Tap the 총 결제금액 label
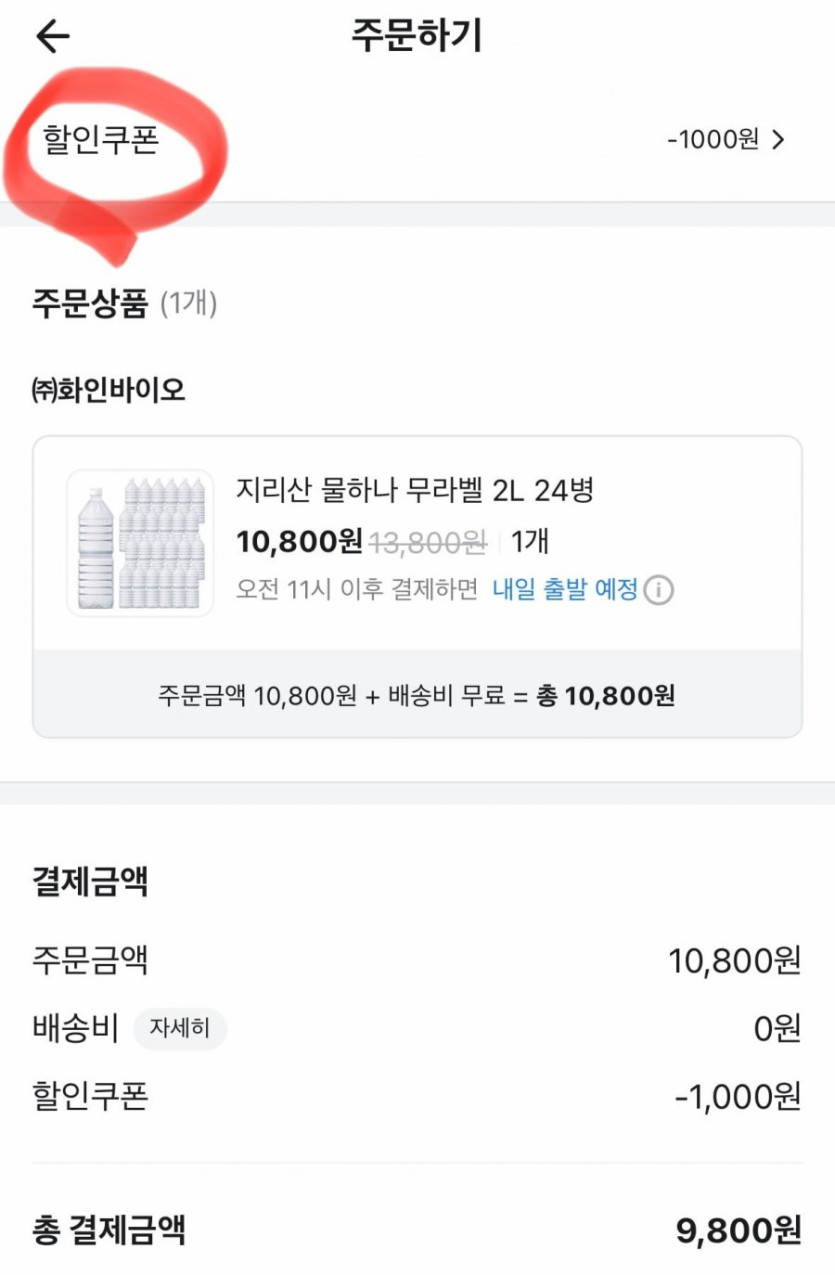 click(109, 1229)
